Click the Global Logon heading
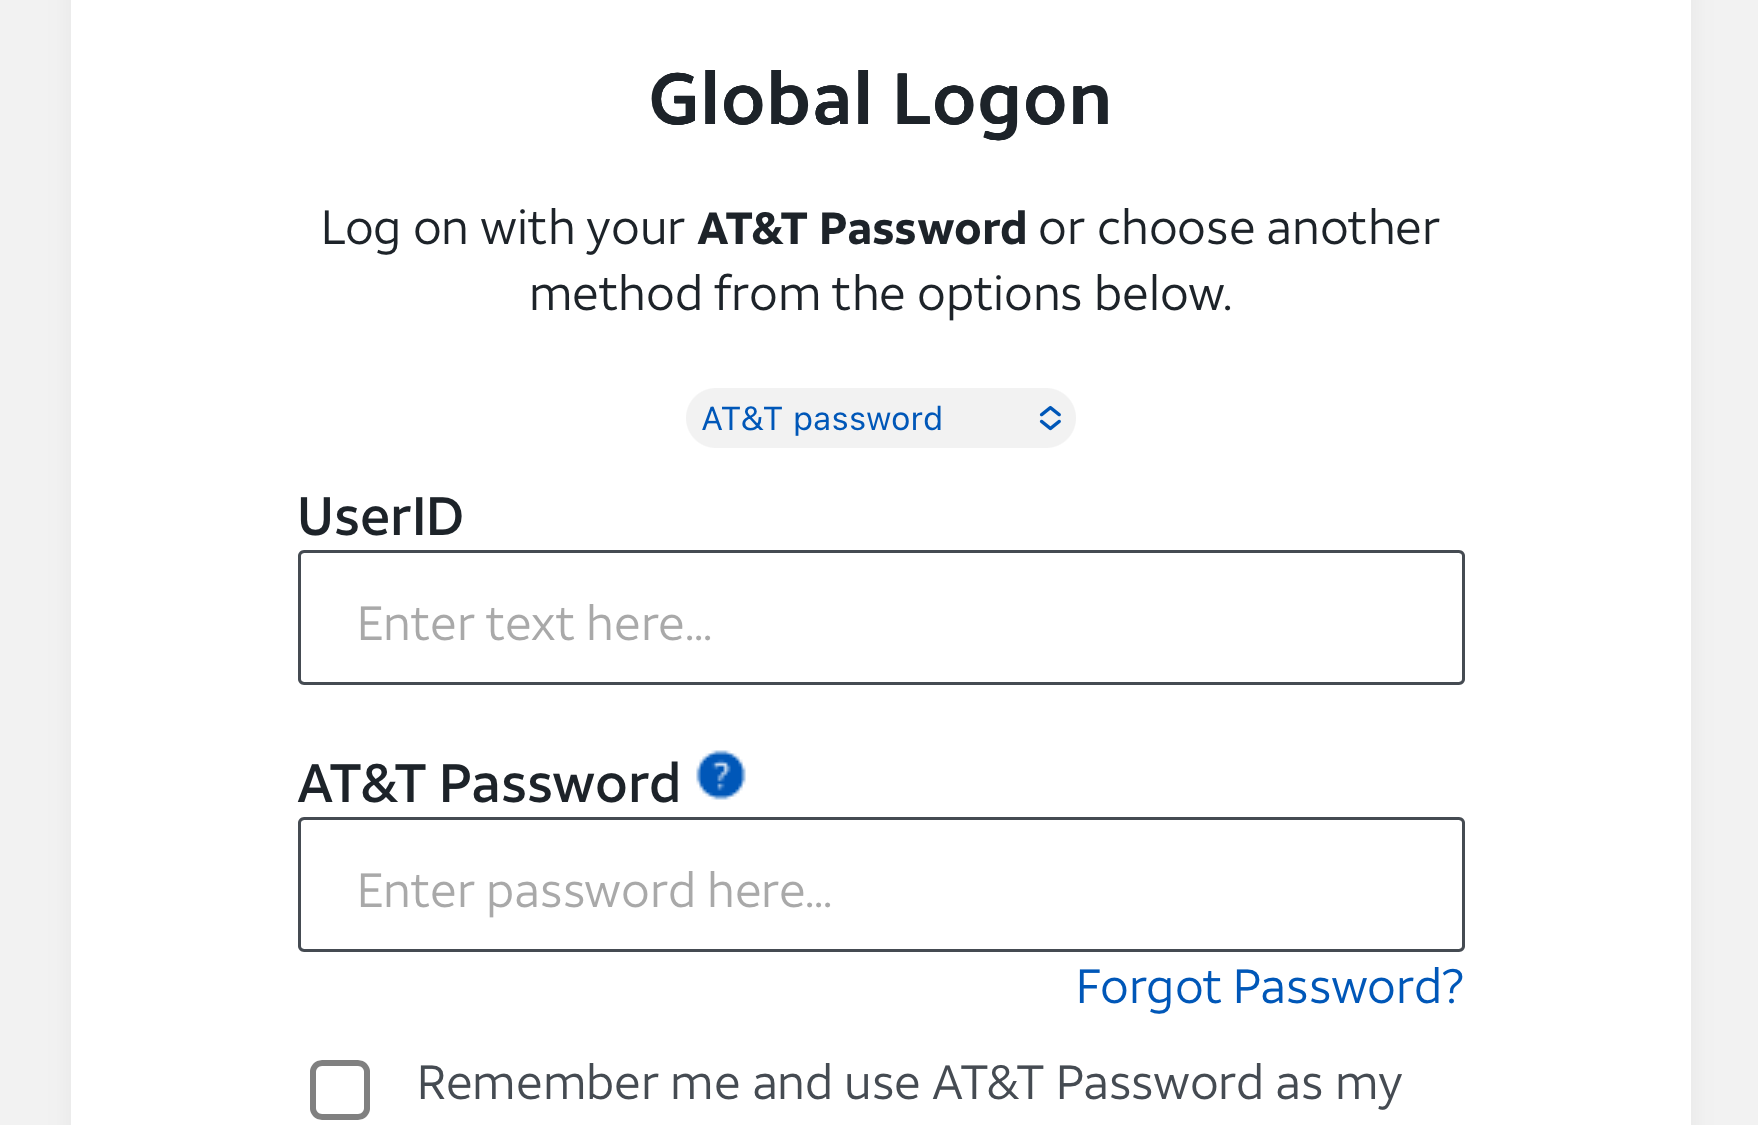 [880, 100]
